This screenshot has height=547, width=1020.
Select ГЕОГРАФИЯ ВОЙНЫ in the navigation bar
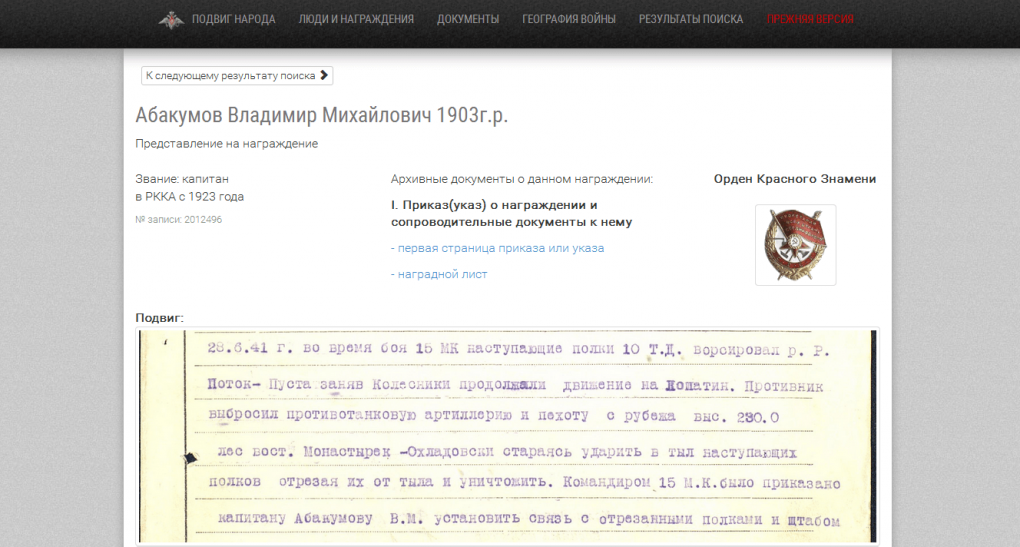pyautogui.click(x=569, y=19)
